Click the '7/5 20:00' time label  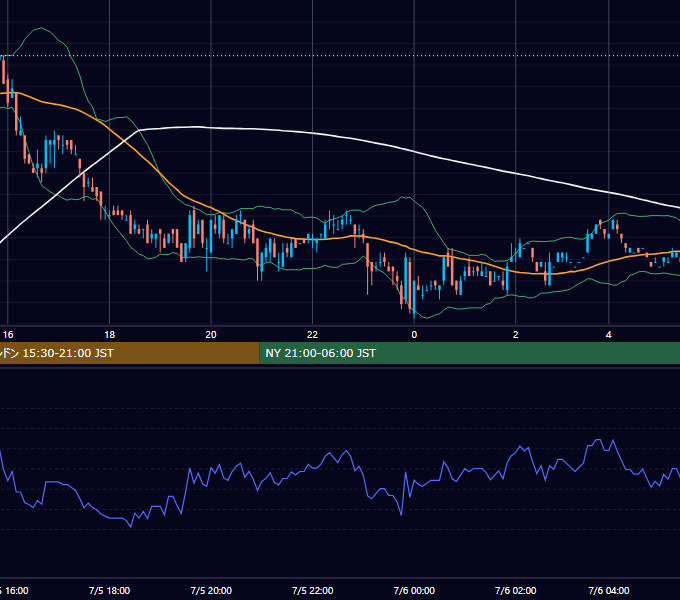pos(211,590)
